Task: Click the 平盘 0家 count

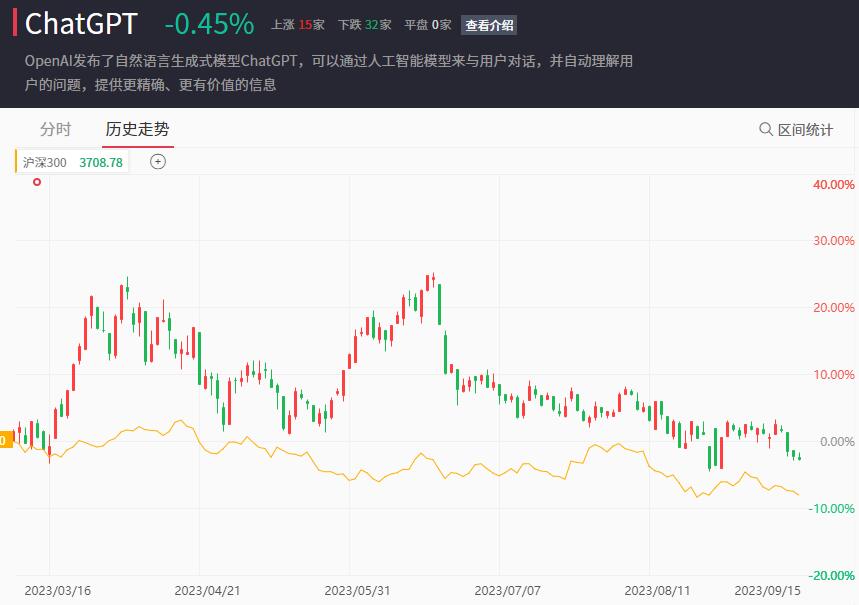Action: 428,25
